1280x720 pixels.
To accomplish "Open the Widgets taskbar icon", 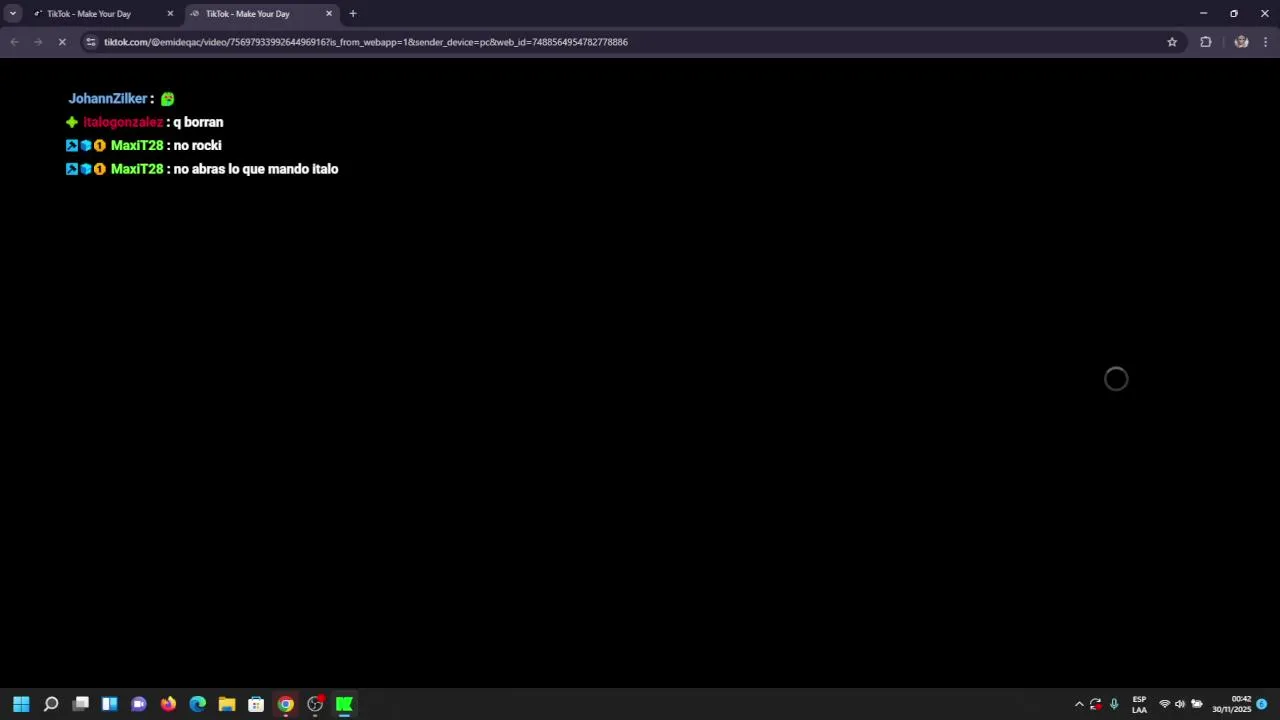I will [x=110, y=704].
